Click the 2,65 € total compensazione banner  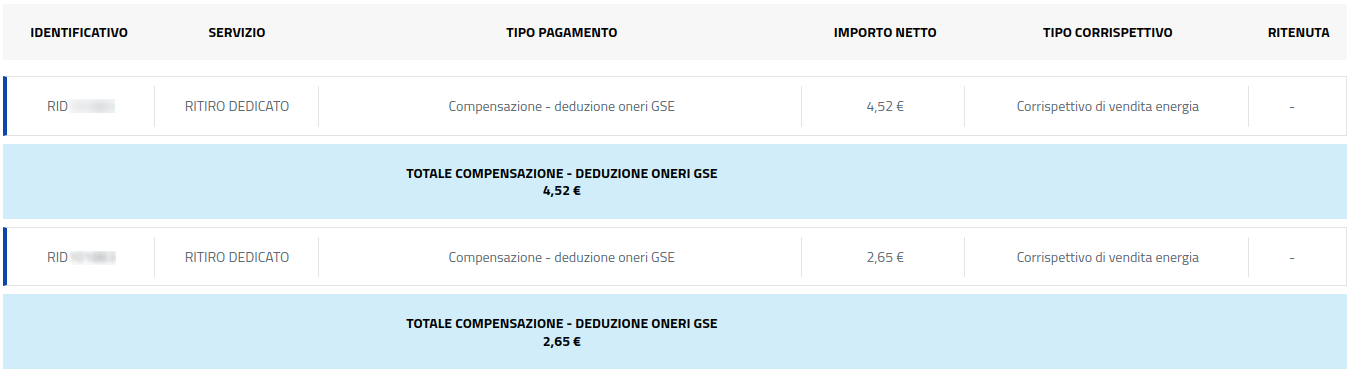point(675,332)
